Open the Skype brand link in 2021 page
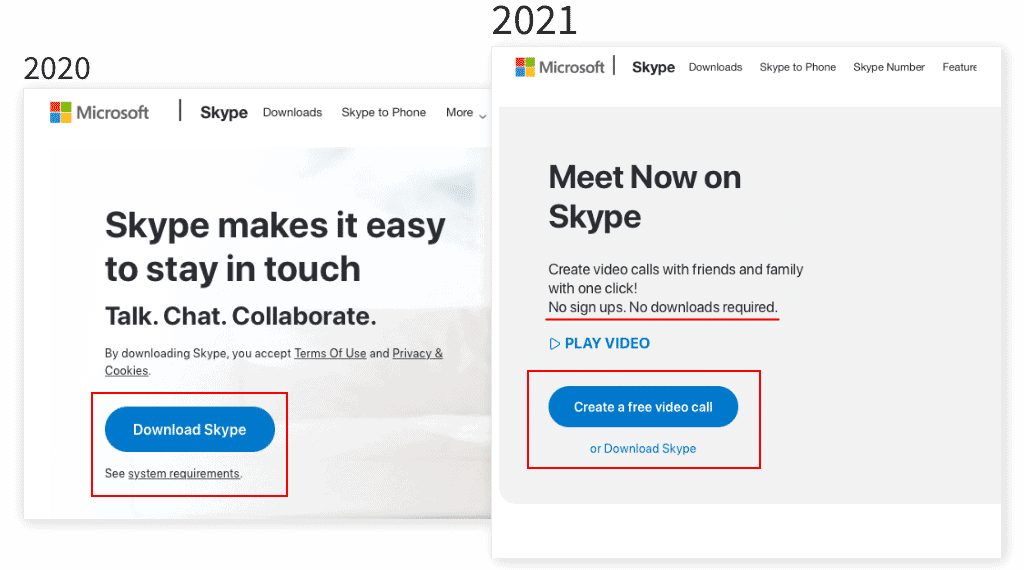Viewport: 1024px width, 570px height. click(653, 67)
